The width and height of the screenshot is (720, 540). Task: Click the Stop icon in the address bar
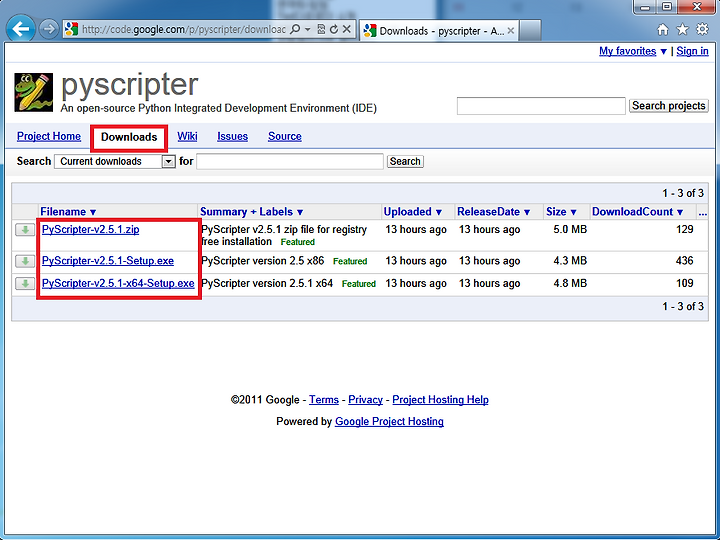point(347,29)
